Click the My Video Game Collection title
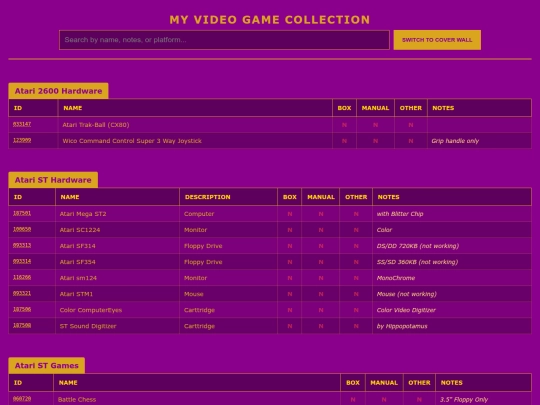This screenshot has width=540, height=405. coord(270,20)
